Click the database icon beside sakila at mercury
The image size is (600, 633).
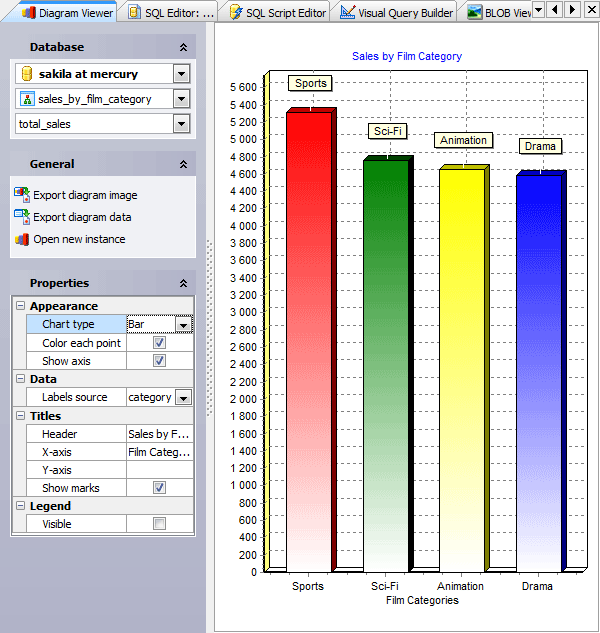tap(28, 74)
